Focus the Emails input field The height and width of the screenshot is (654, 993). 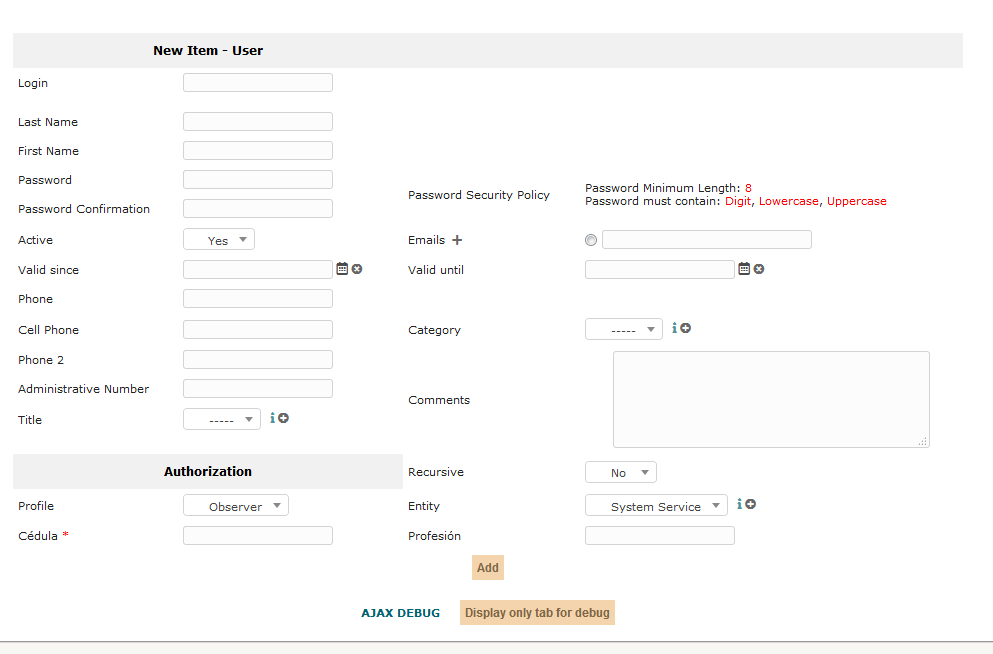[707, 240]
